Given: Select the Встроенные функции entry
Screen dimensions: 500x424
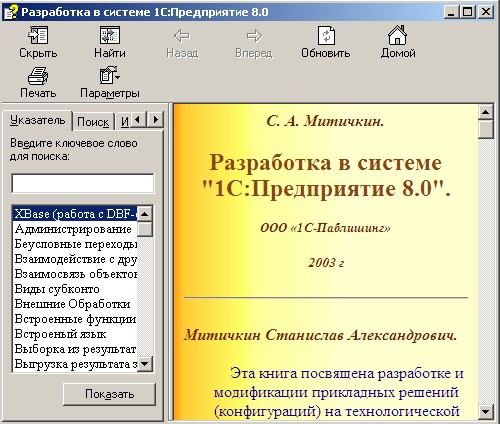Looking at the screenshot, I should coord(75,319).
